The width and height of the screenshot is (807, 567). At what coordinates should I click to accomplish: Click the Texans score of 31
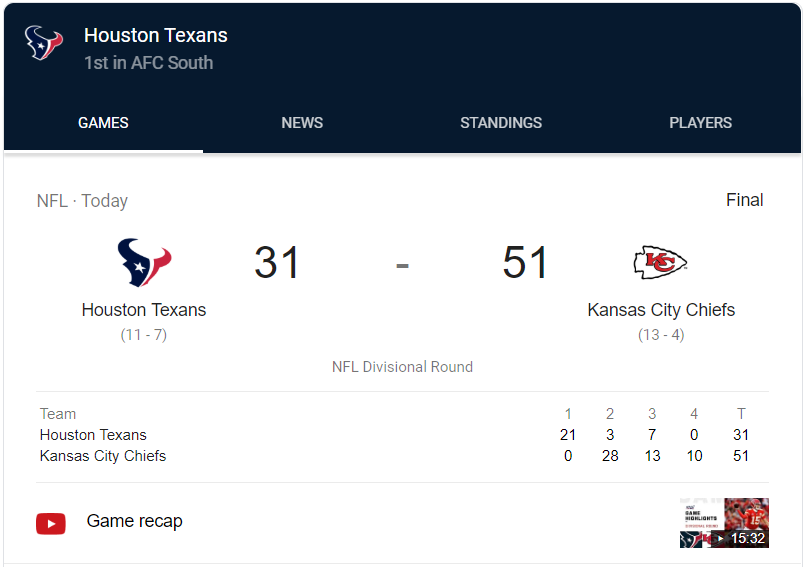coord(277,263)
